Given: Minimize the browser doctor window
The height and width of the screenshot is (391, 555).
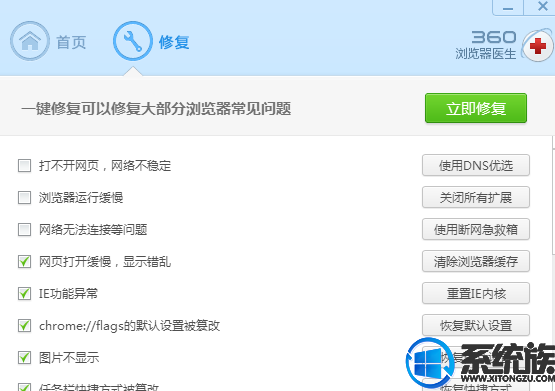Looking at the screenshot, I should click(x=508, y=8).
